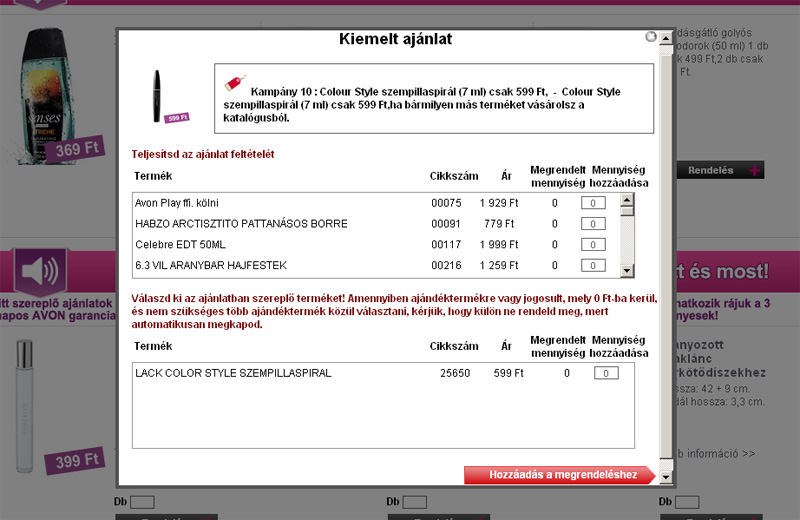
Task: Click the middle Db quantity field
Action: [414, 502]
